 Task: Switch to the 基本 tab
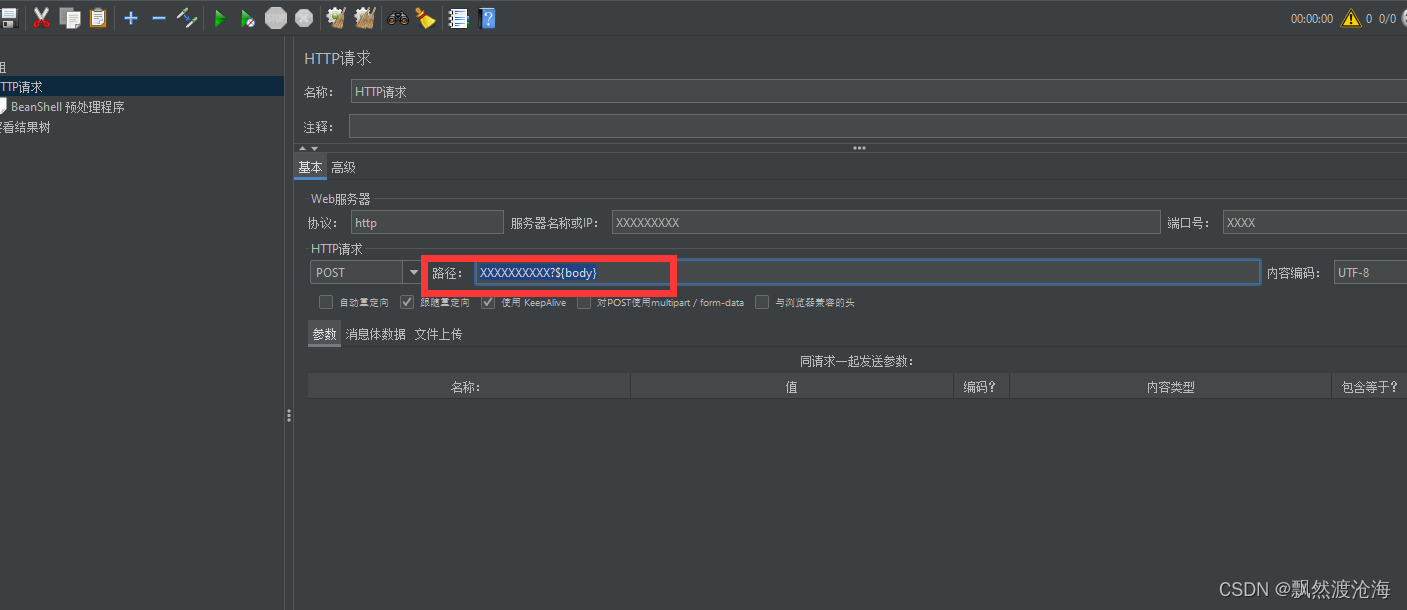click(x=310, y=167)
